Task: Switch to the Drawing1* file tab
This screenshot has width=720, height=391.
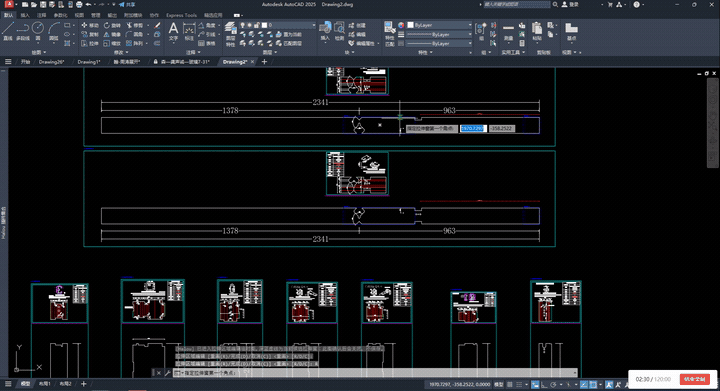Action: coord(89,62)
